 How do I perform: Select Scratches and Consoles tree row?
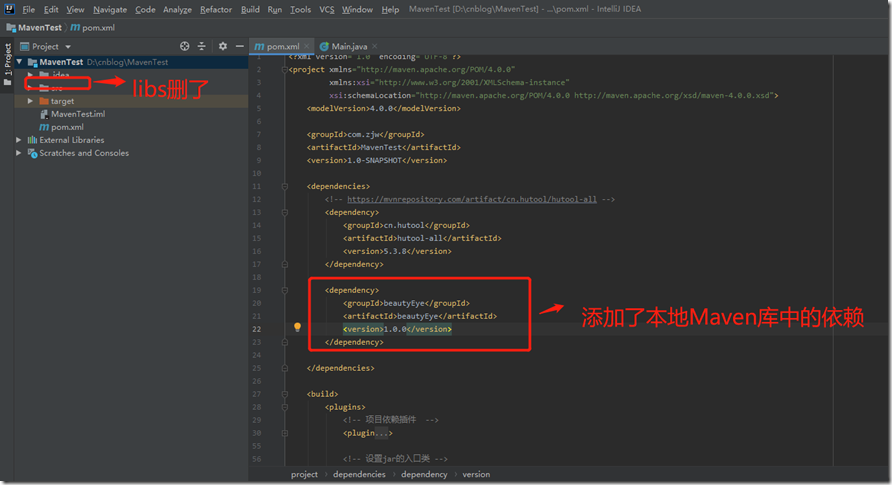[131, 153]
